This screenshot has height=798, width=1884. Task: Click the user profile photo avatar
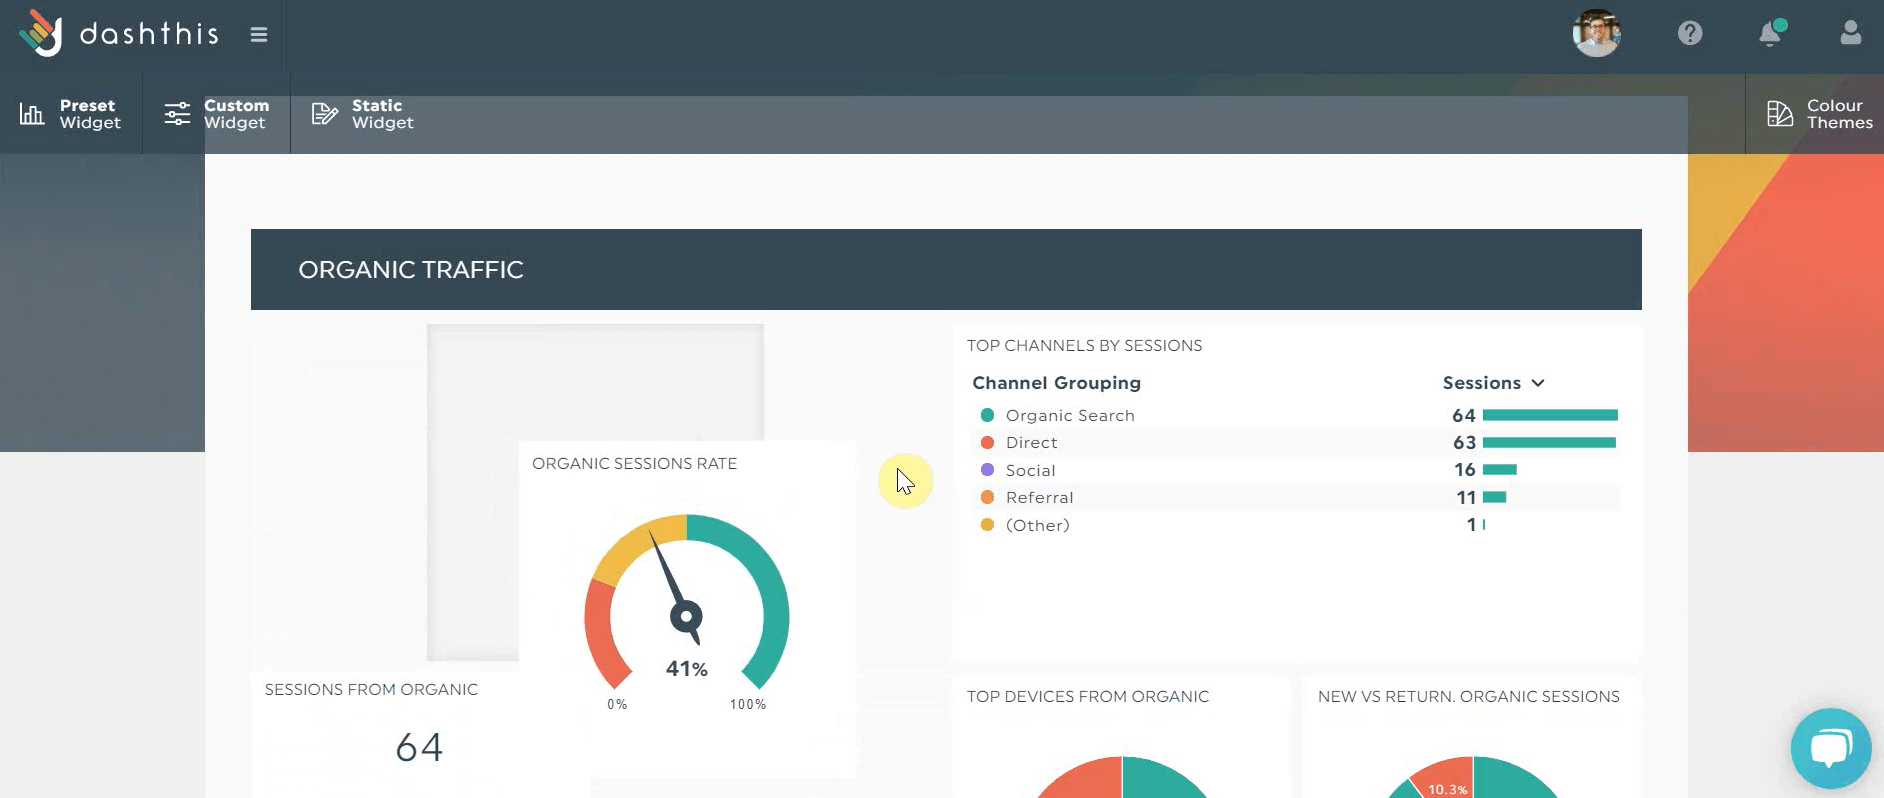(x=1596, y=33)
